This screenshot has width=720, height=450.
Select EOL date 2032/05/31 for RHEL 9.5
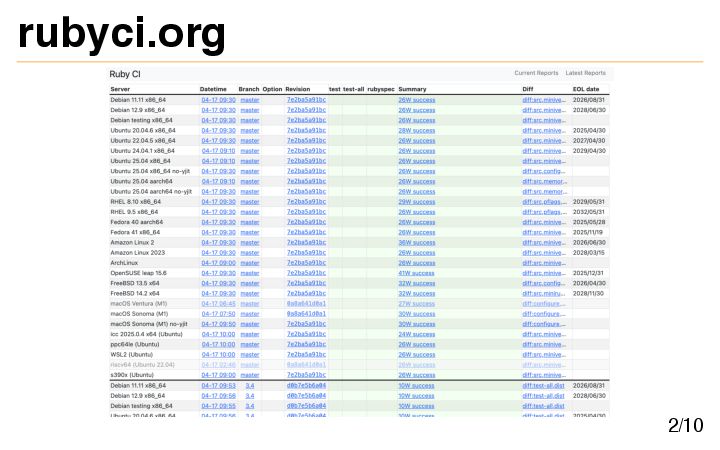pyautogui.click(x=589, y=212)
